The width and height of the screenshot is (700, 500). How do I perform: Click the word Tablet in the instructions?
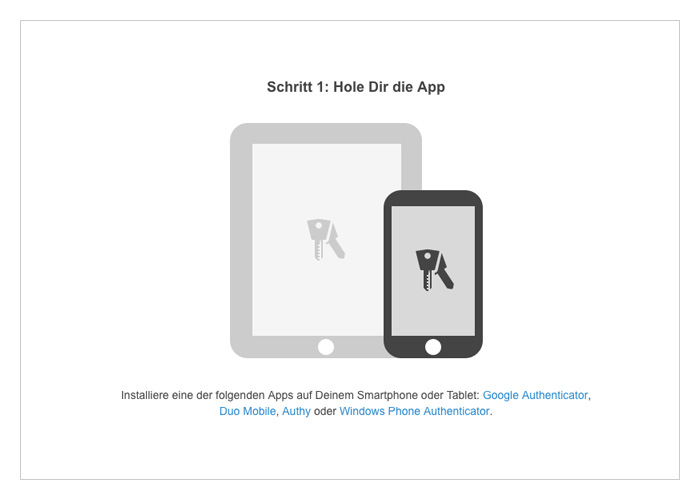point(464,395)
